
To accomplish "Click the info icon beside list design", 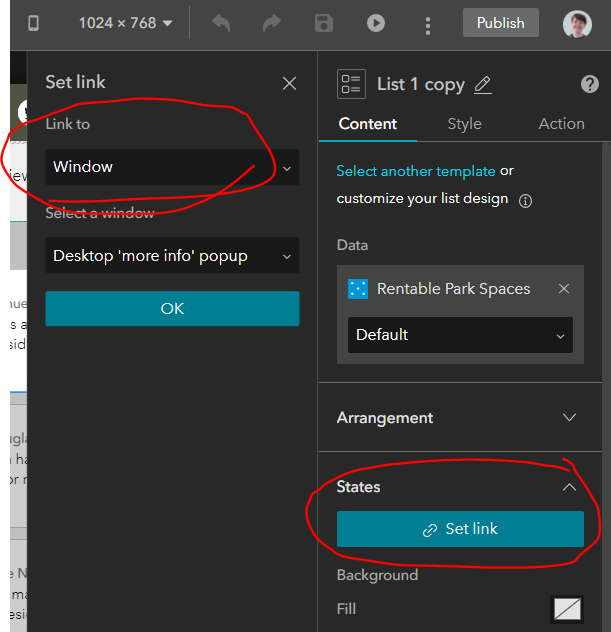I will [526, 200].
